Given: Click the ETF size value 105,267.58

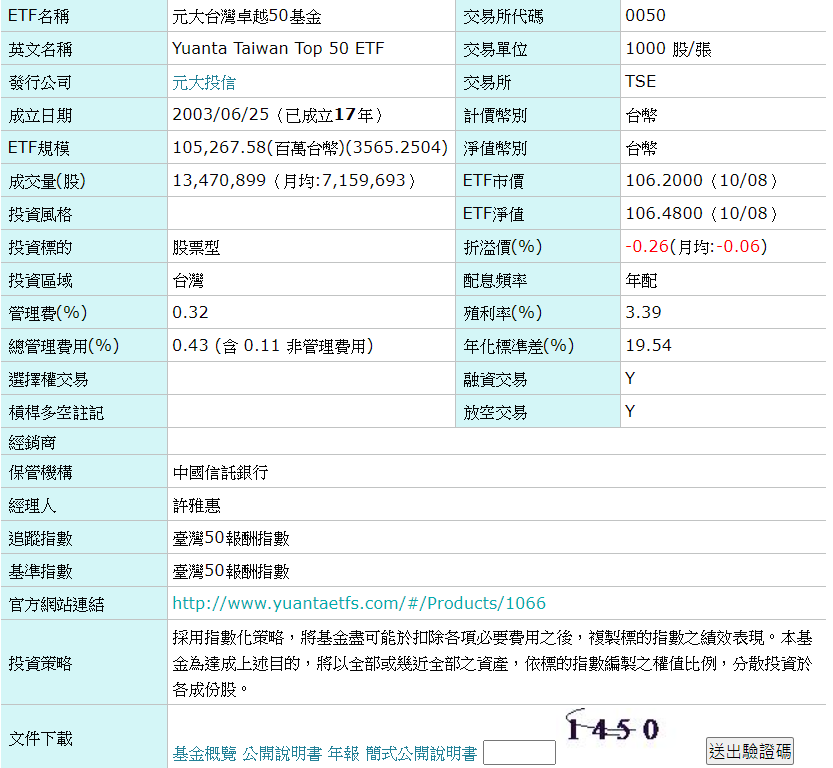Looking at the screenshot, I should (x=219, y=148).
